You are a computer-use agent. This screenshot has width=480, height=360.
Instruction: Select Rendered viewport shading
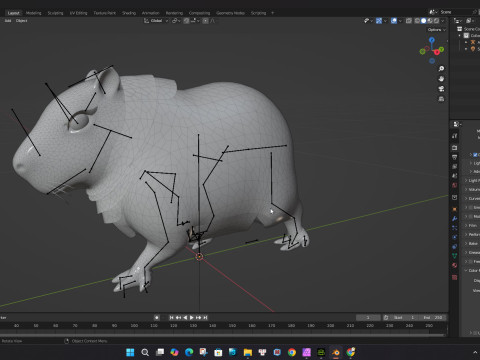click(x=436, y=21)
